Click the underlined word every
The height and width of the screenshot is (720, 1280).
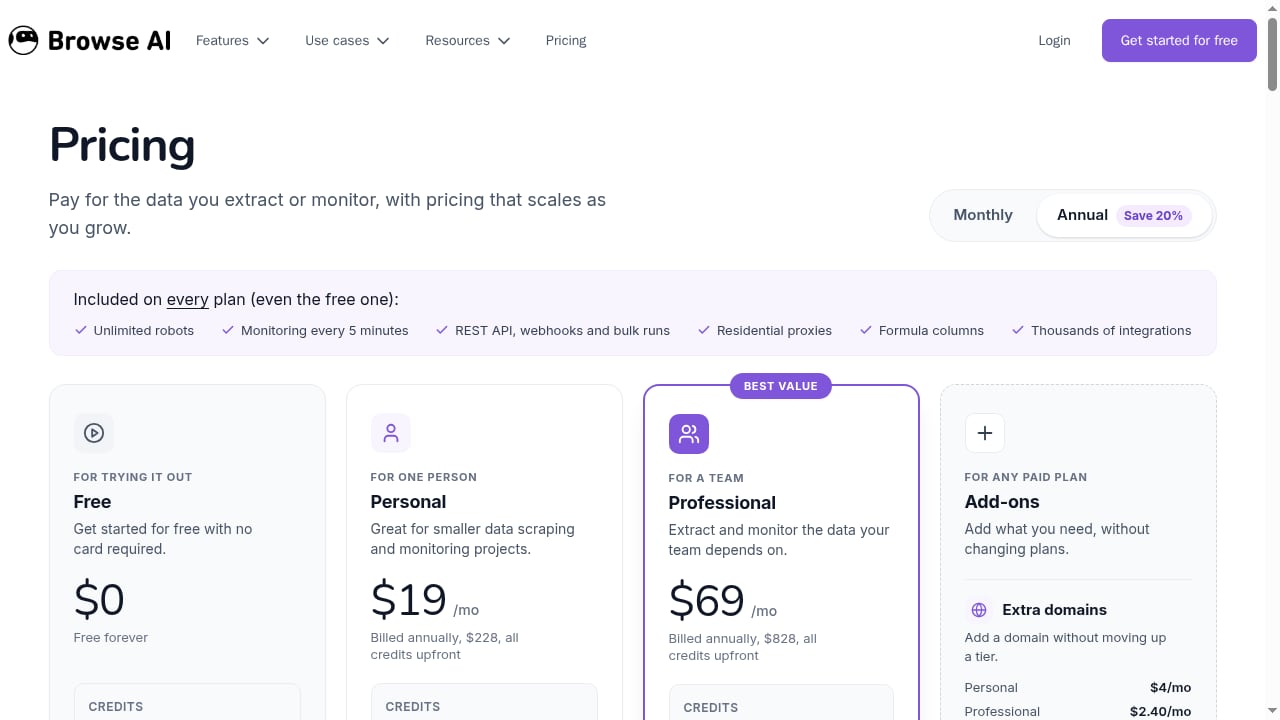(x=188, y=299)
